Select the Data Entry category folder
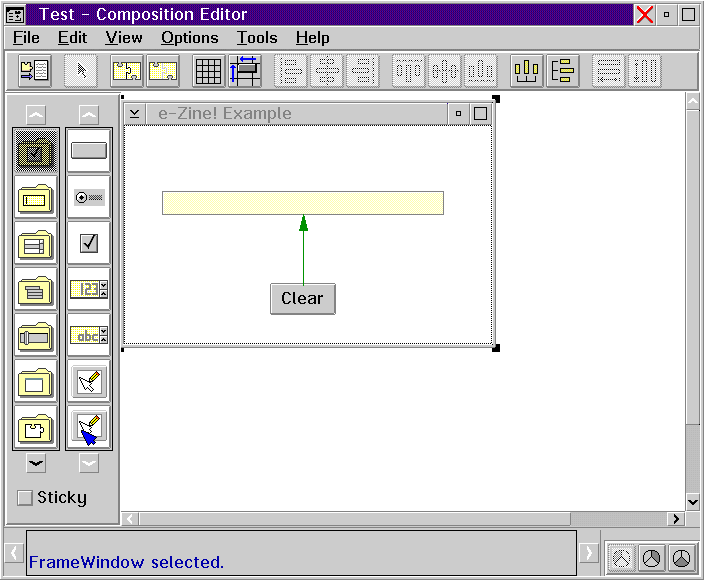Image resolution: width=704 pixels, height=580 pixels. 36,198
